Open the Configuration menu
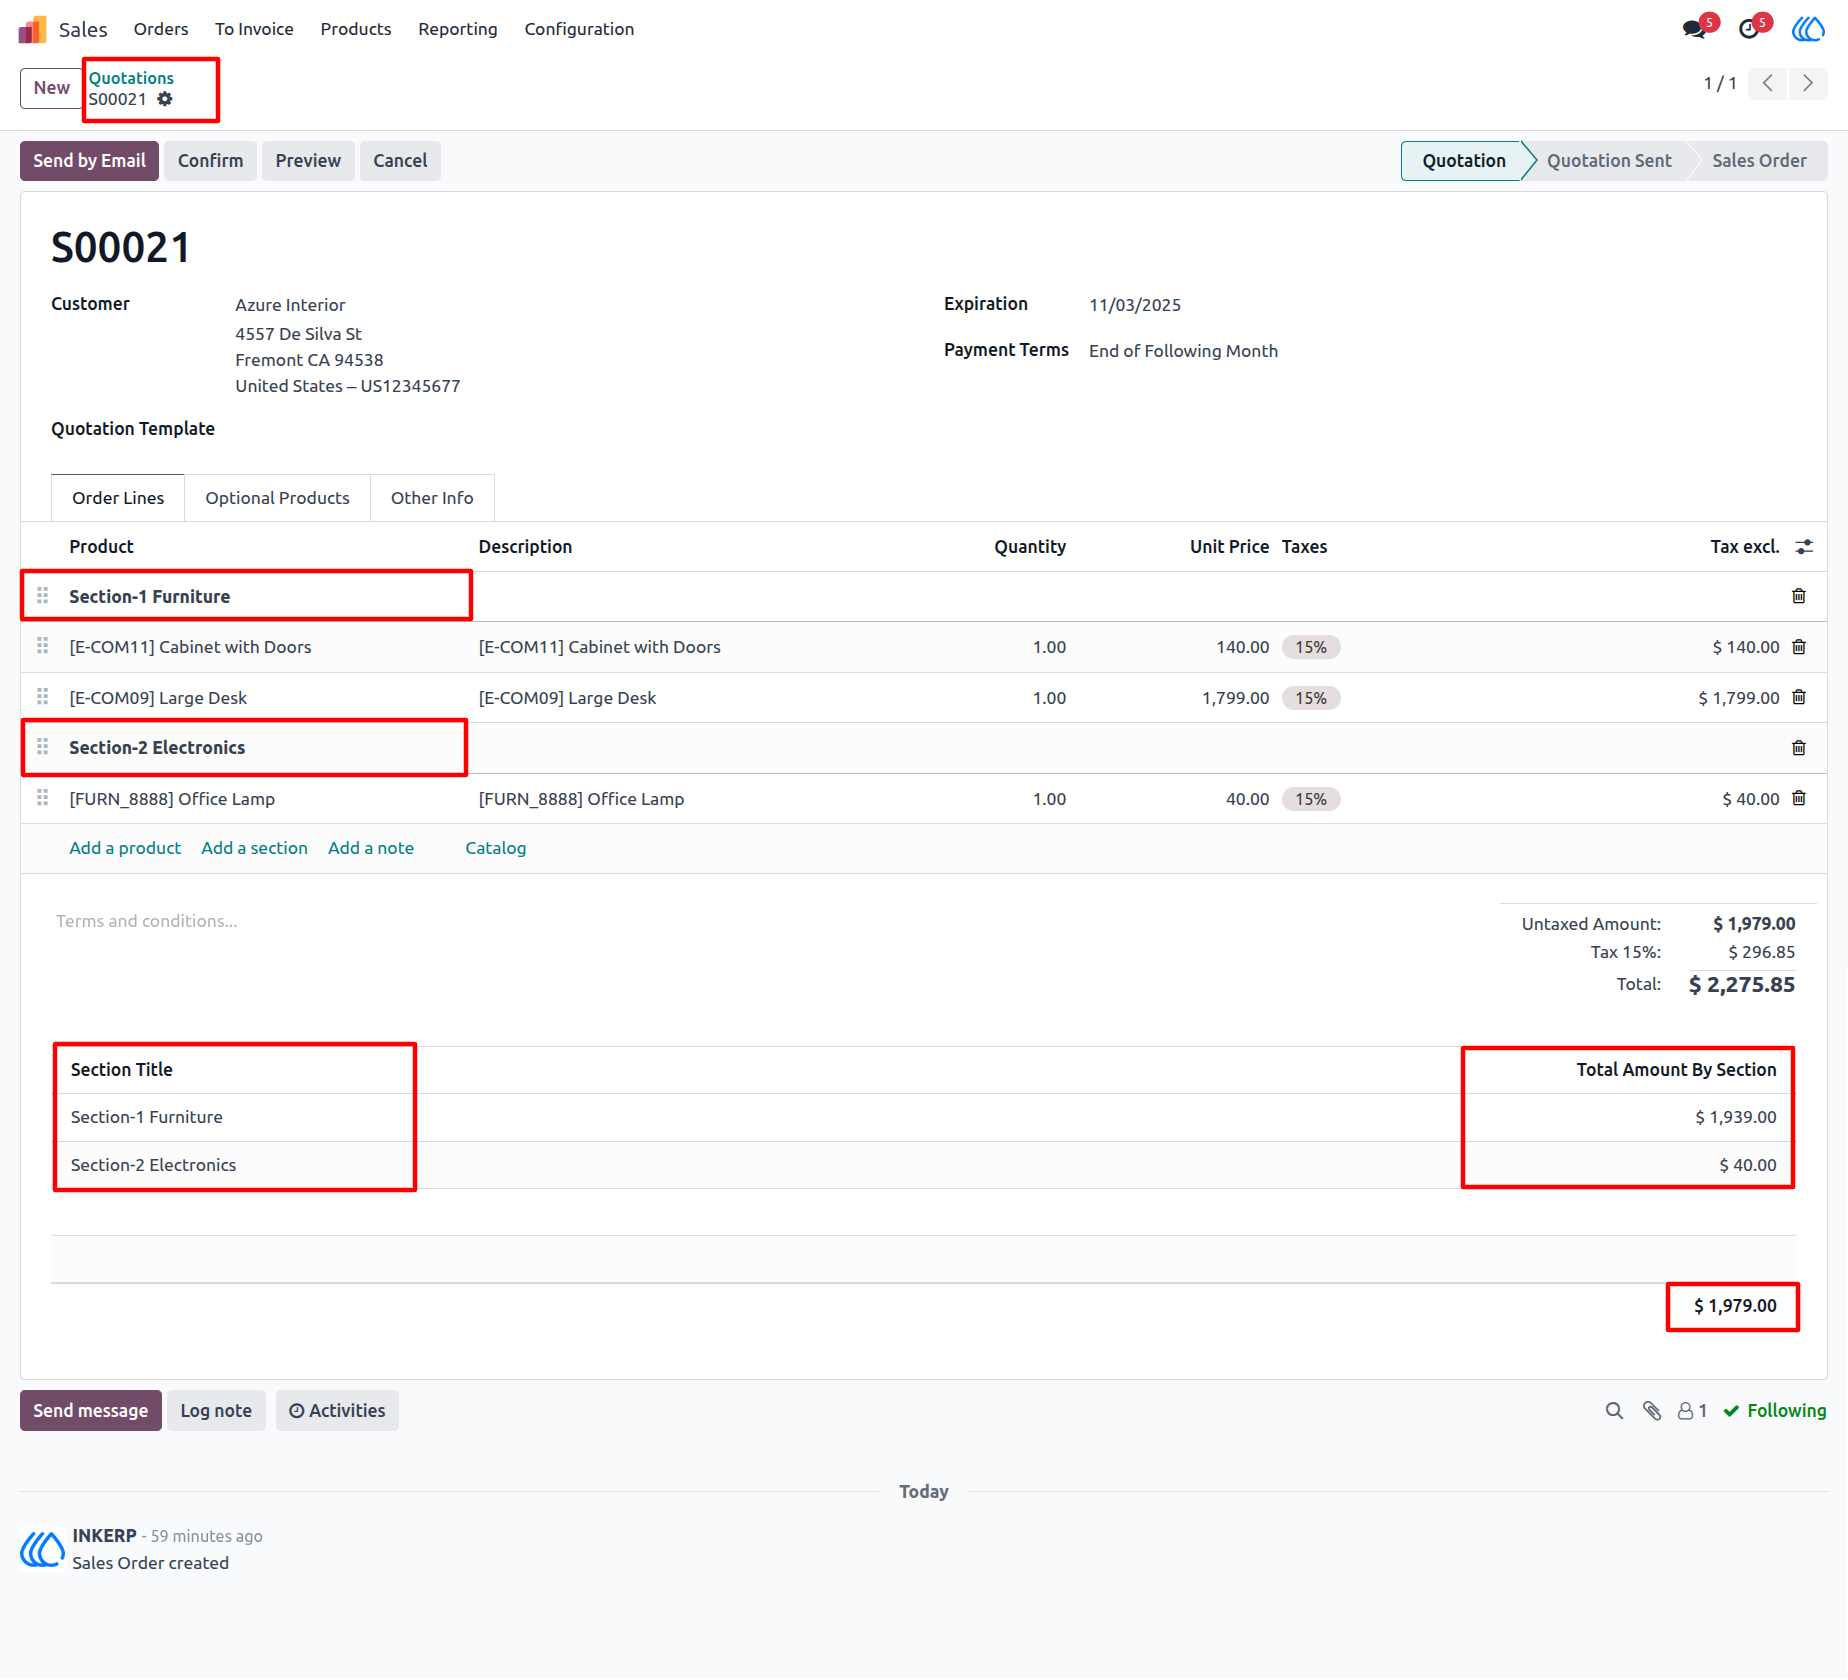 579,29
